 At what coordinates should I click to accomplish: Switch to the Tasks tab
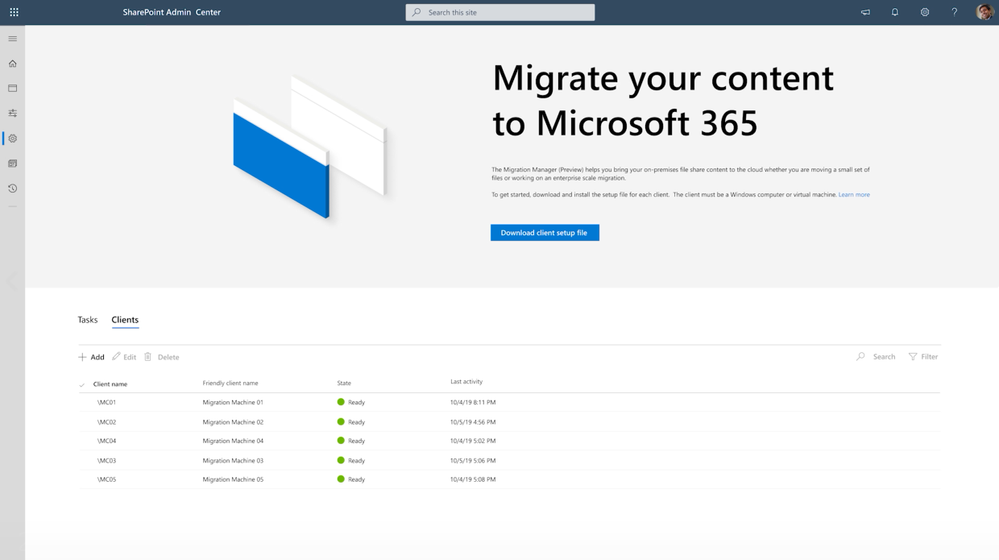88,320
